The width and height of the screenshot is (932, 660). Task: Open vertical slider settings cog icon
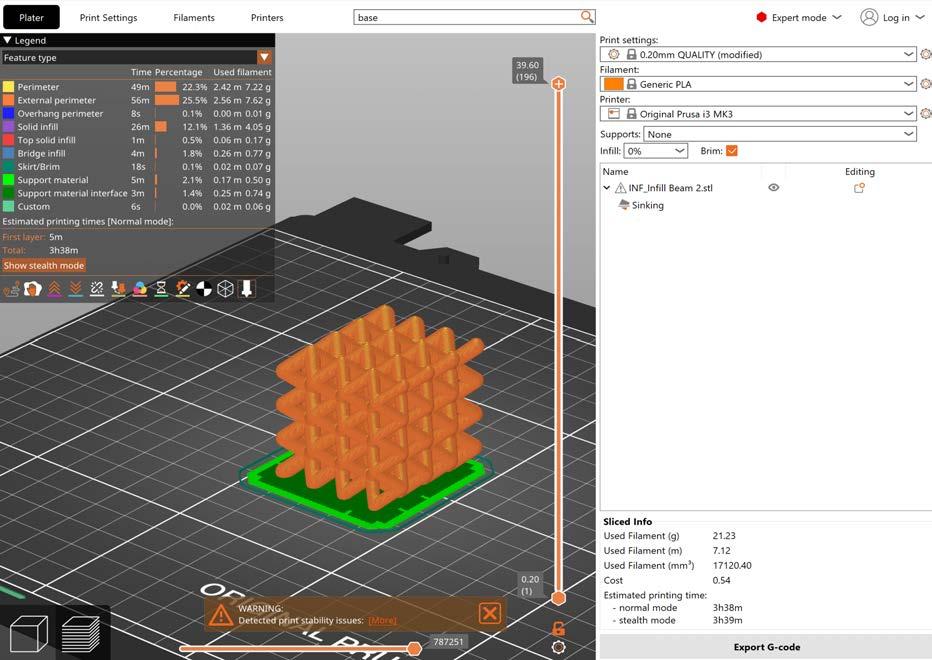click(x=558, y=648)
